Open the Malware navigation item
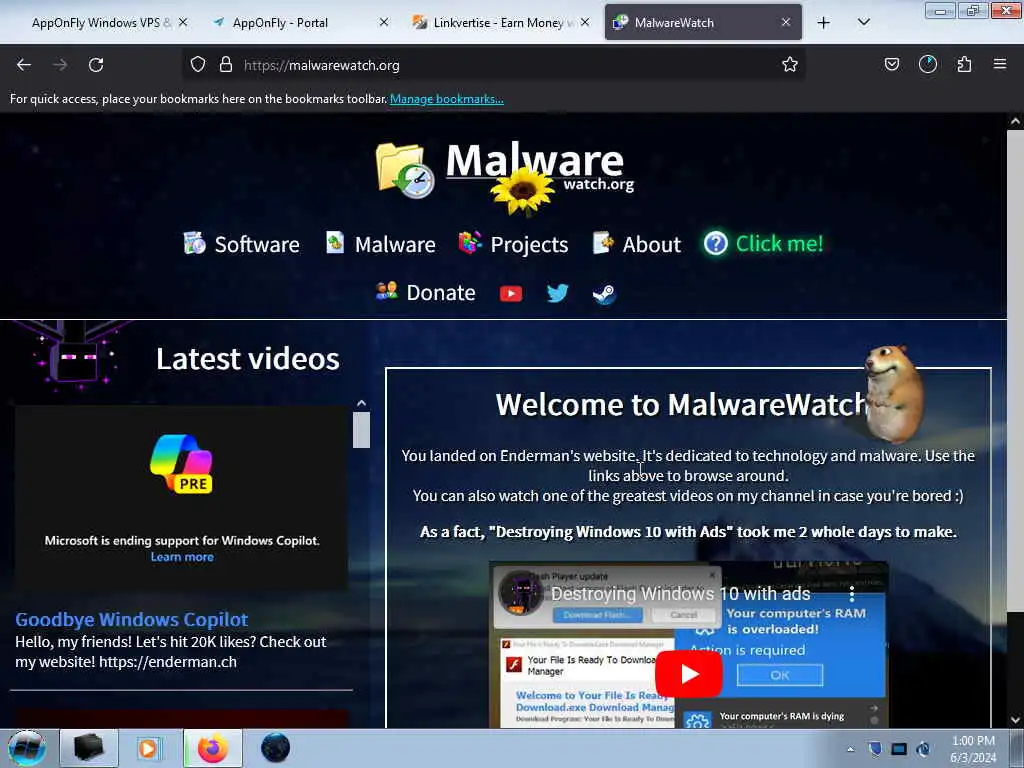Viewport: 1024px width, 768px height. click(381, 244)
